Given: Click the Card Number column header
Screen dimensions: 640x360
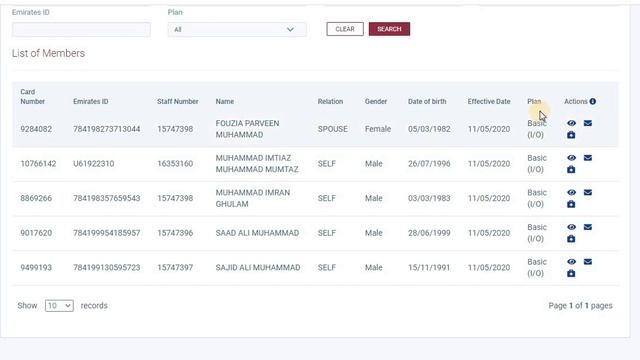Looking at the screenshot, I should pos(33,97).
